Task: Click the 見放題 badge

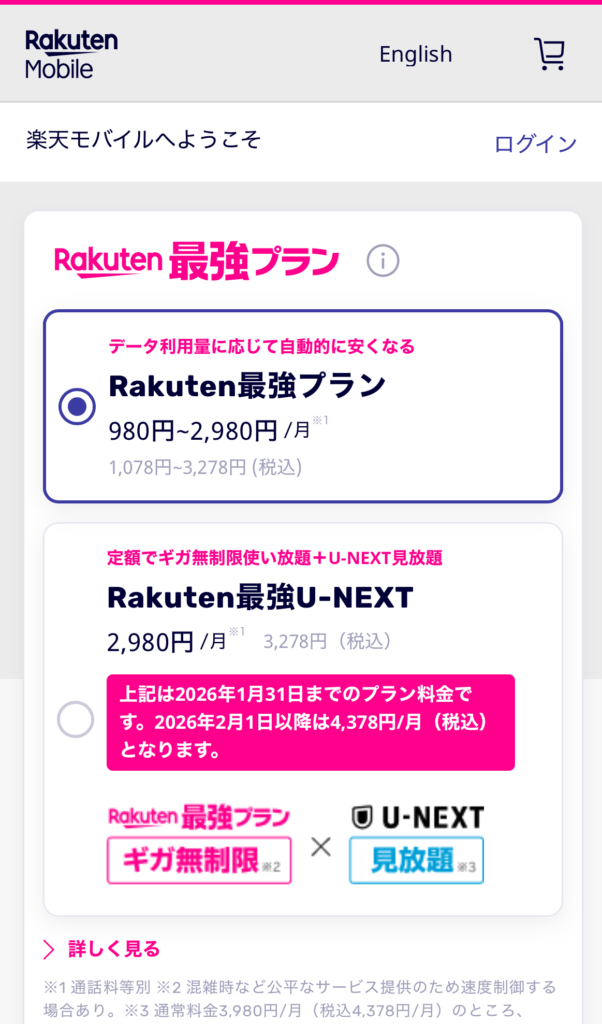Action: [416, 860]
